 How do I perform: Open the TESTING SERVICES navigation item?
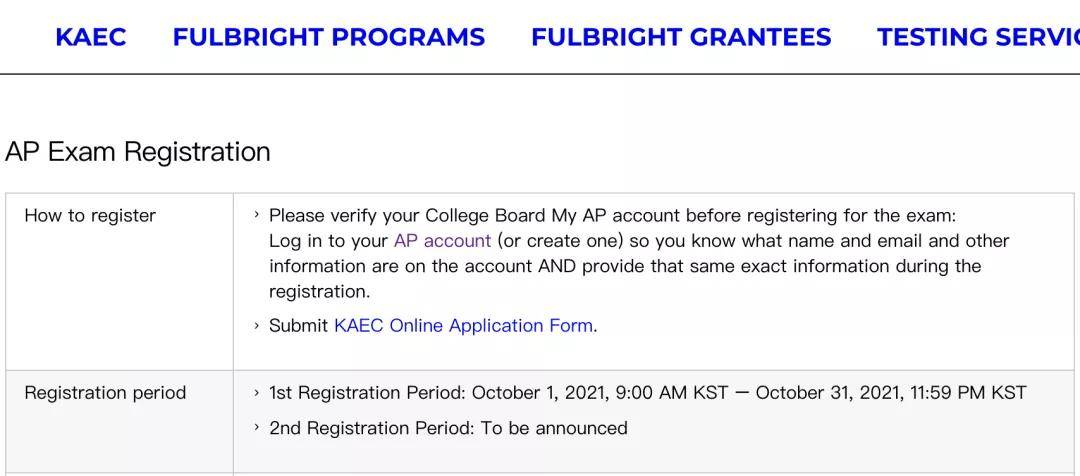pos(977,37)
